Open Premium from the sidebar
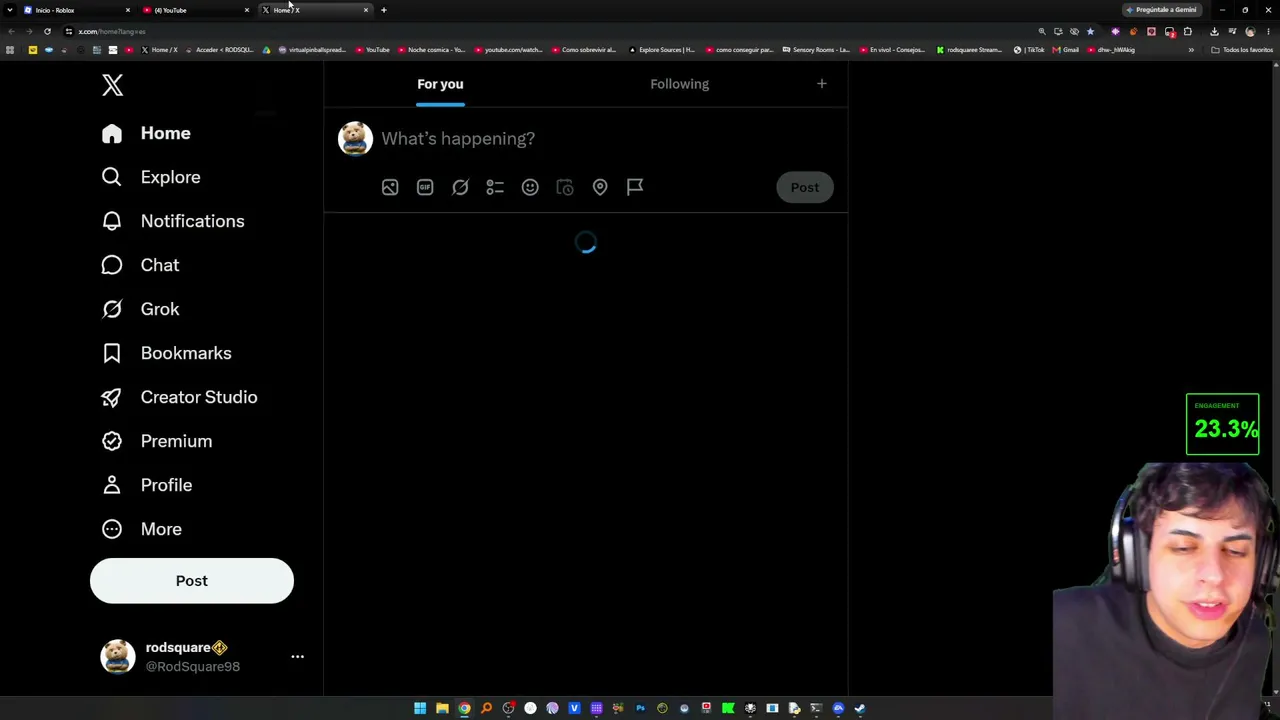 point(157,441)
